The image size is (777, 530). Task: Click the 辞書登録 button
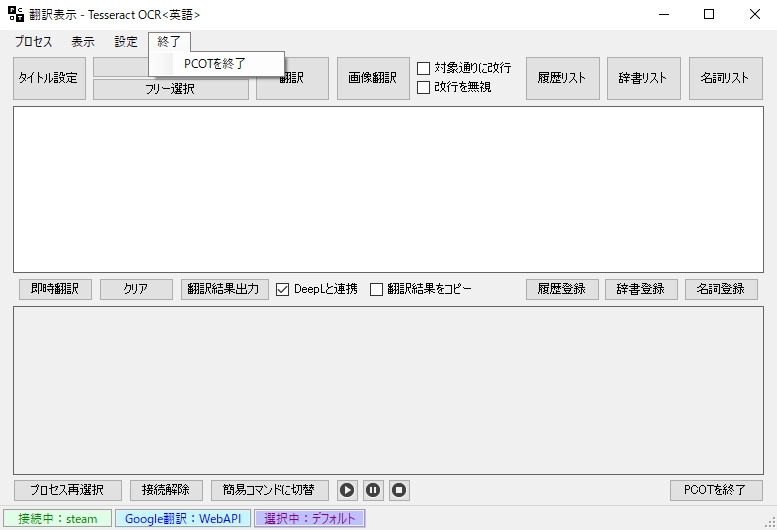(641, 289)
